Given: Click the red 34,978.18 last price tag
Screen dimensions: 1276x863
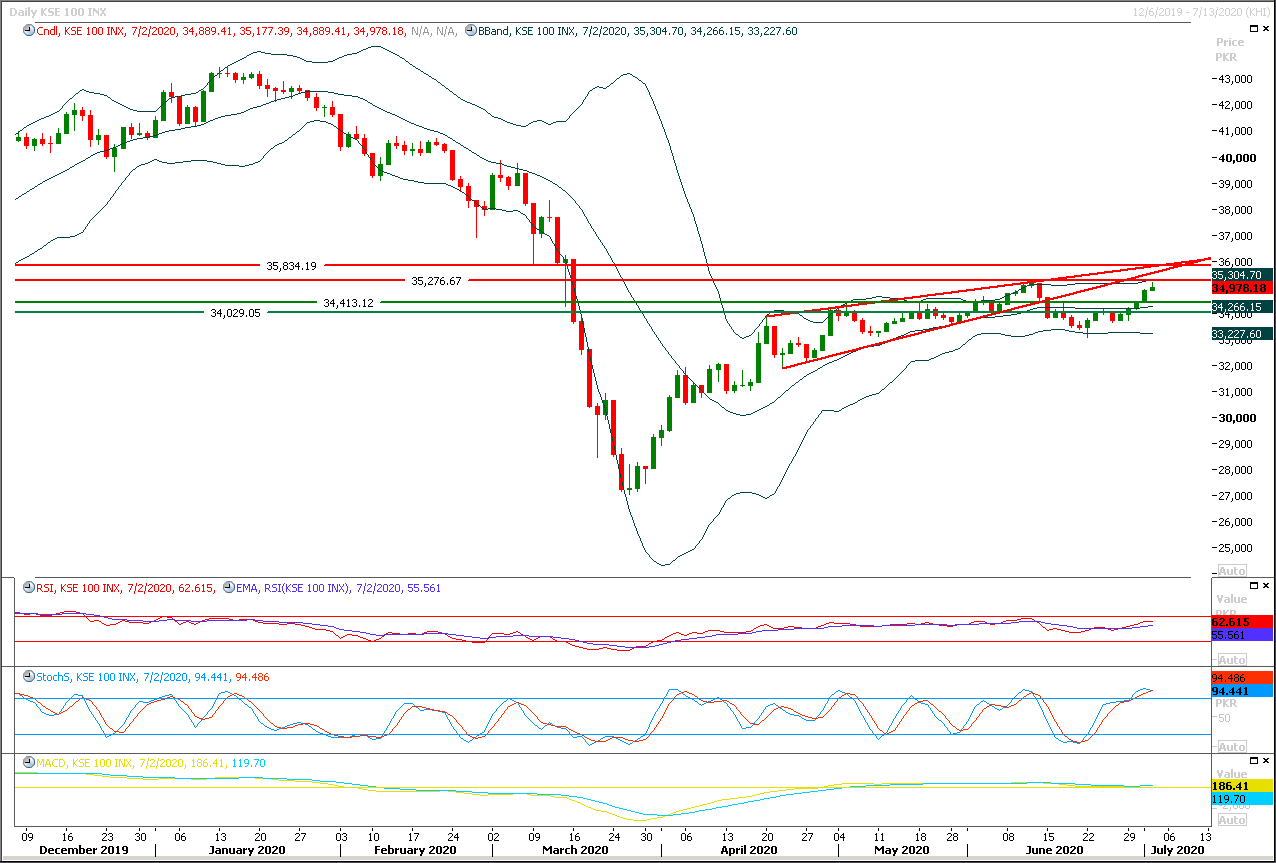Looking at the screenshot, I should [x=1241, y=287].
